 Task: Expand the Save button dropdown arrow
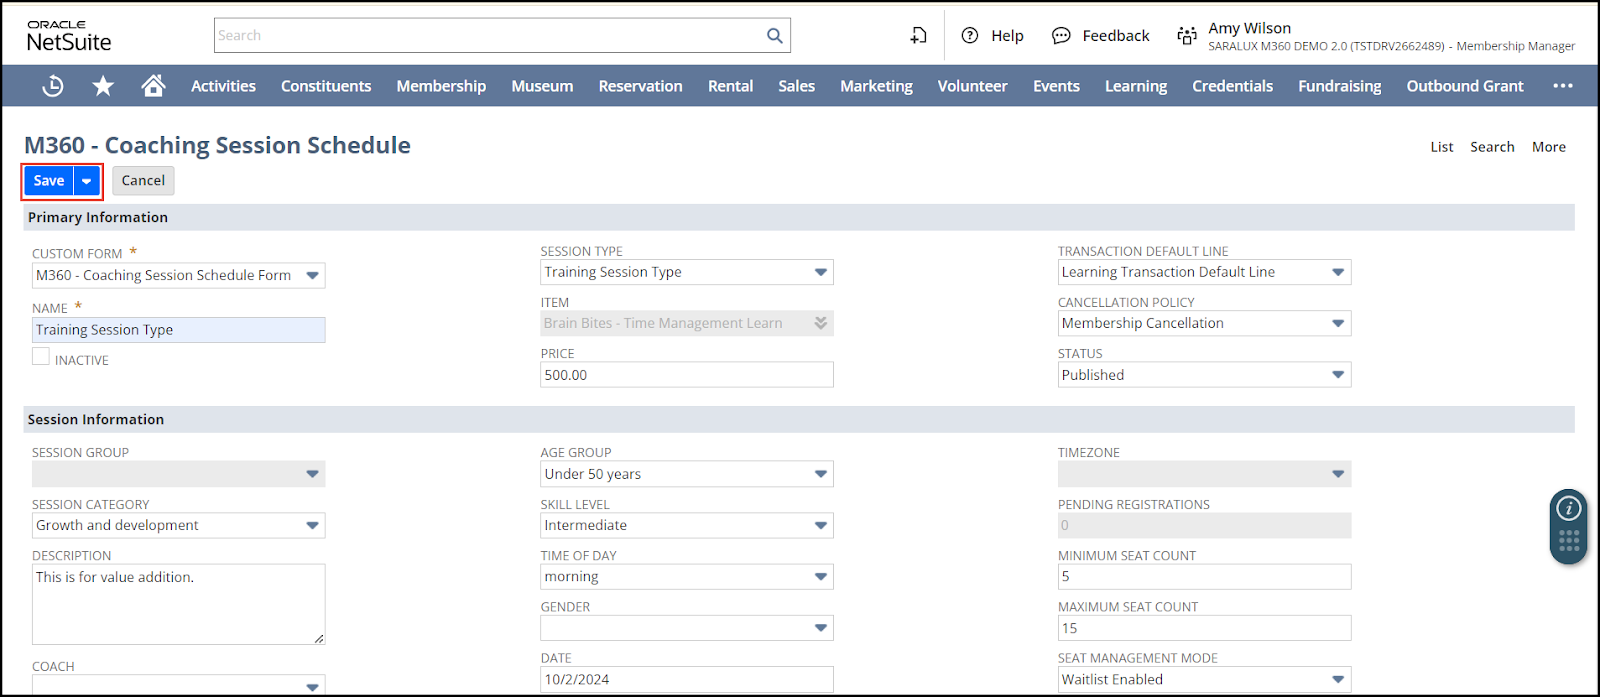[87, 181]
